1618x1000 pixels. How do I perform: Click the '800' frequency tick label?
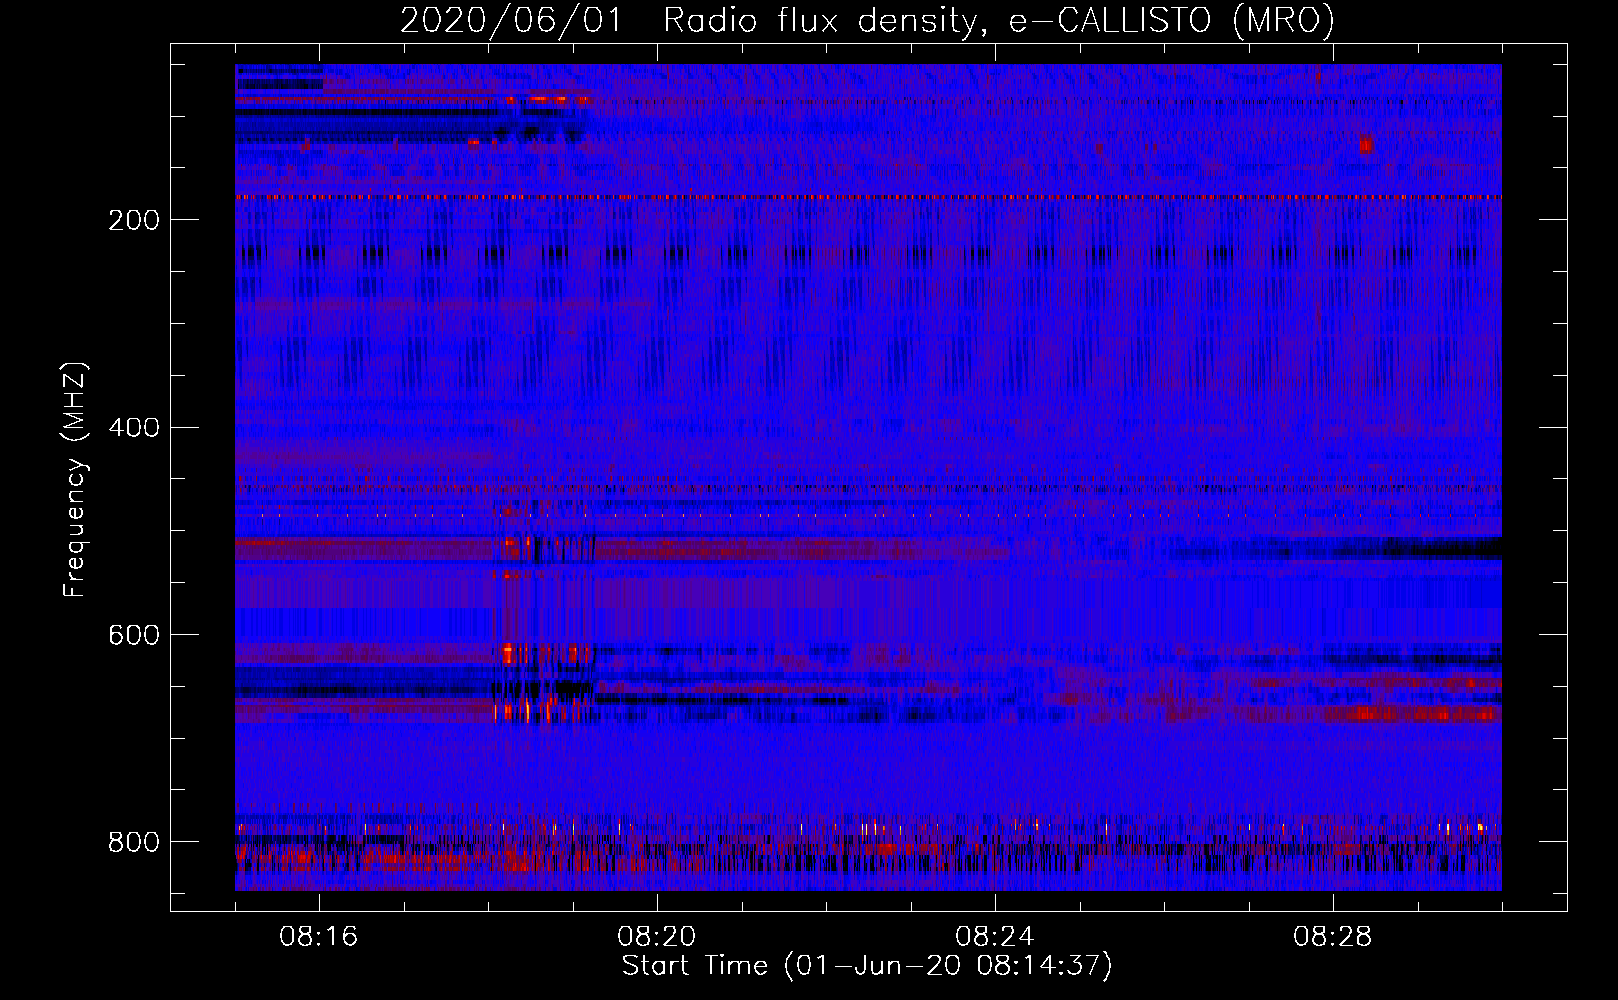pyautogui.click(x=134, y=842)
